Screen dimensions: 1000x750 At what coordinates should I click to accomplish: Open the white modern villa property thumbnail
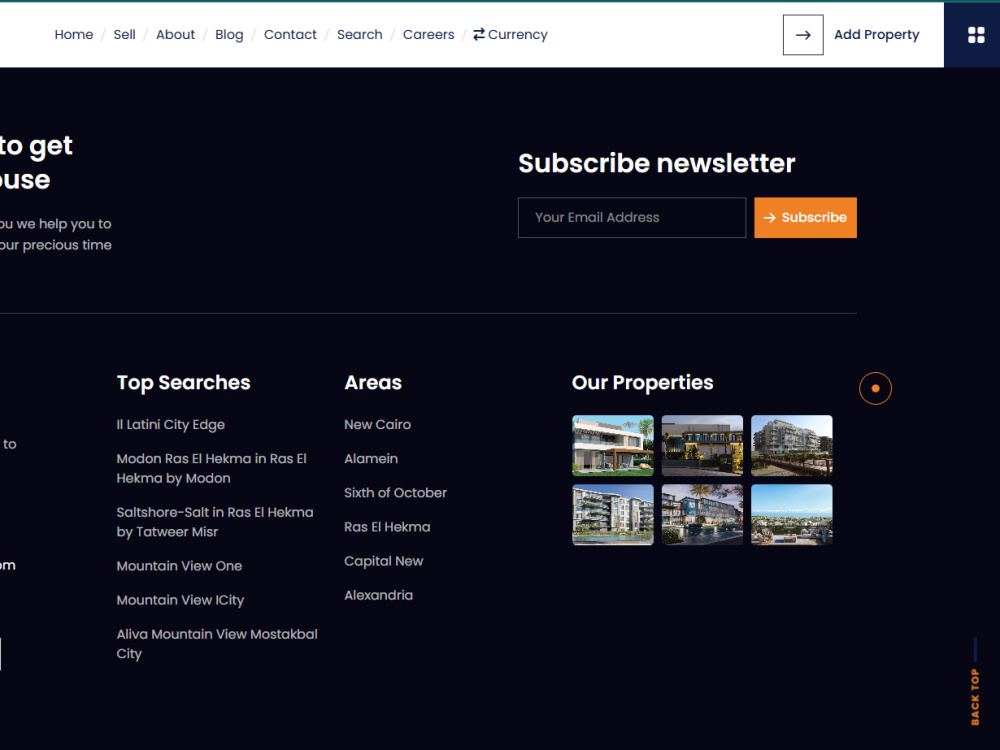613,446
